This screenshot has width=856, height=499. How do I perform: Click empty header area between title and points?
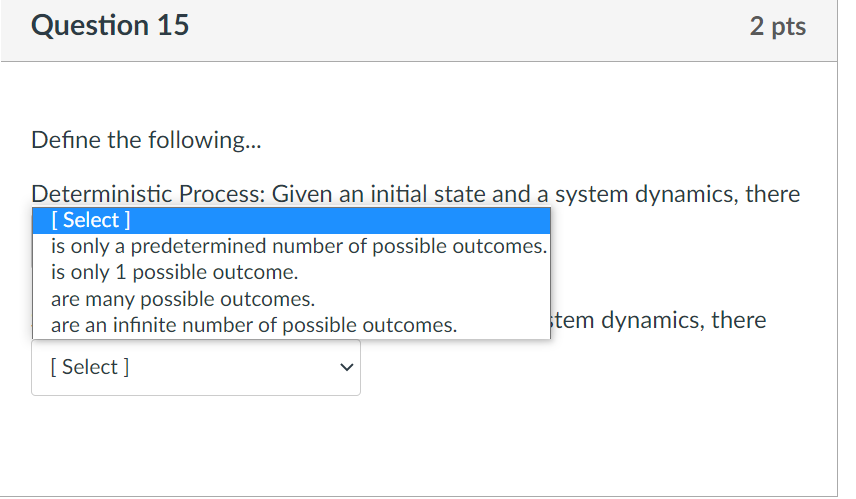(460, 27)
